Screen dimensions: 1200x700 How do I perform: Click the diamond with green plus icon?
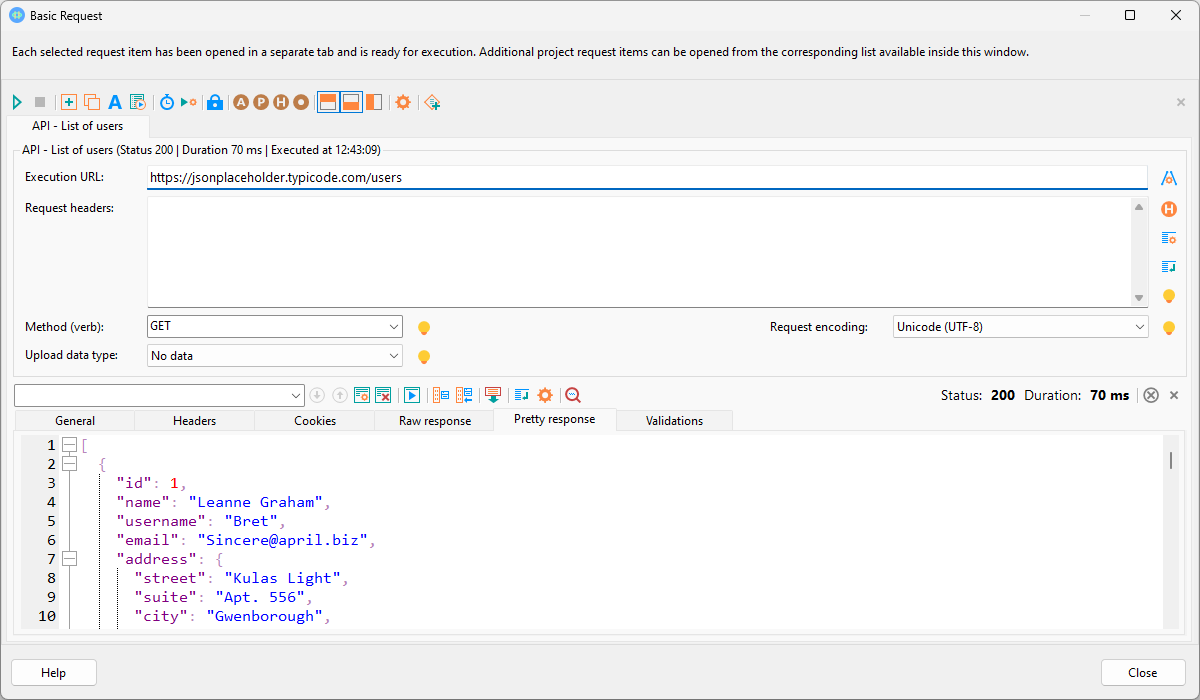coord(432,102)
